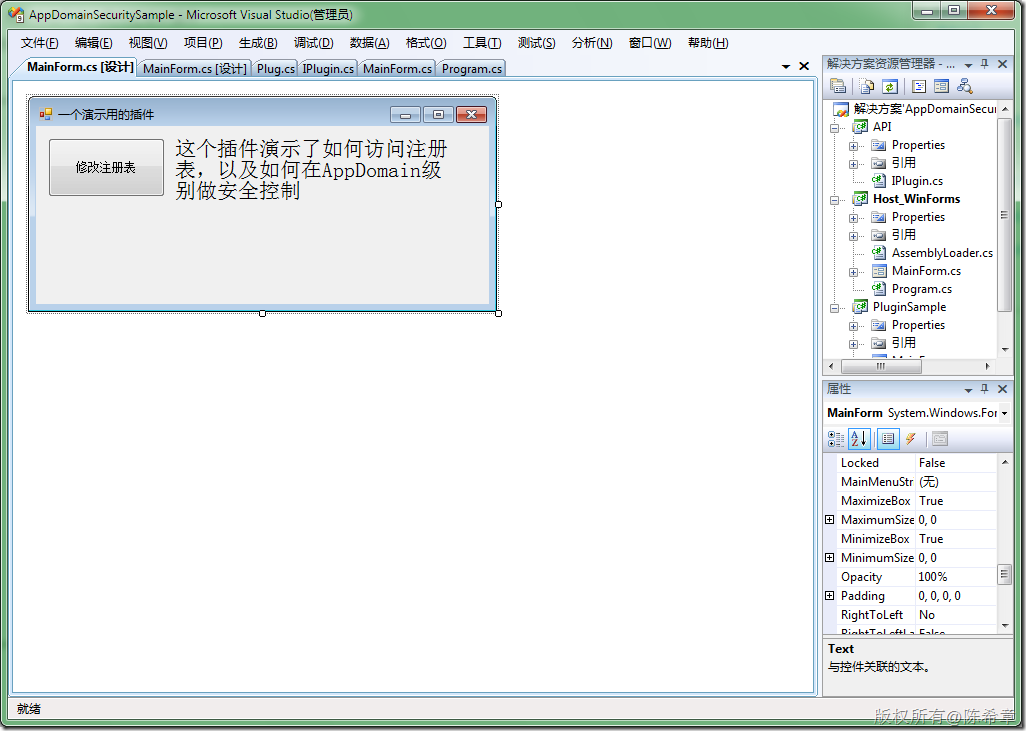Expand the MinimumSize property
1026x731 pixels.
pos(830,558)
